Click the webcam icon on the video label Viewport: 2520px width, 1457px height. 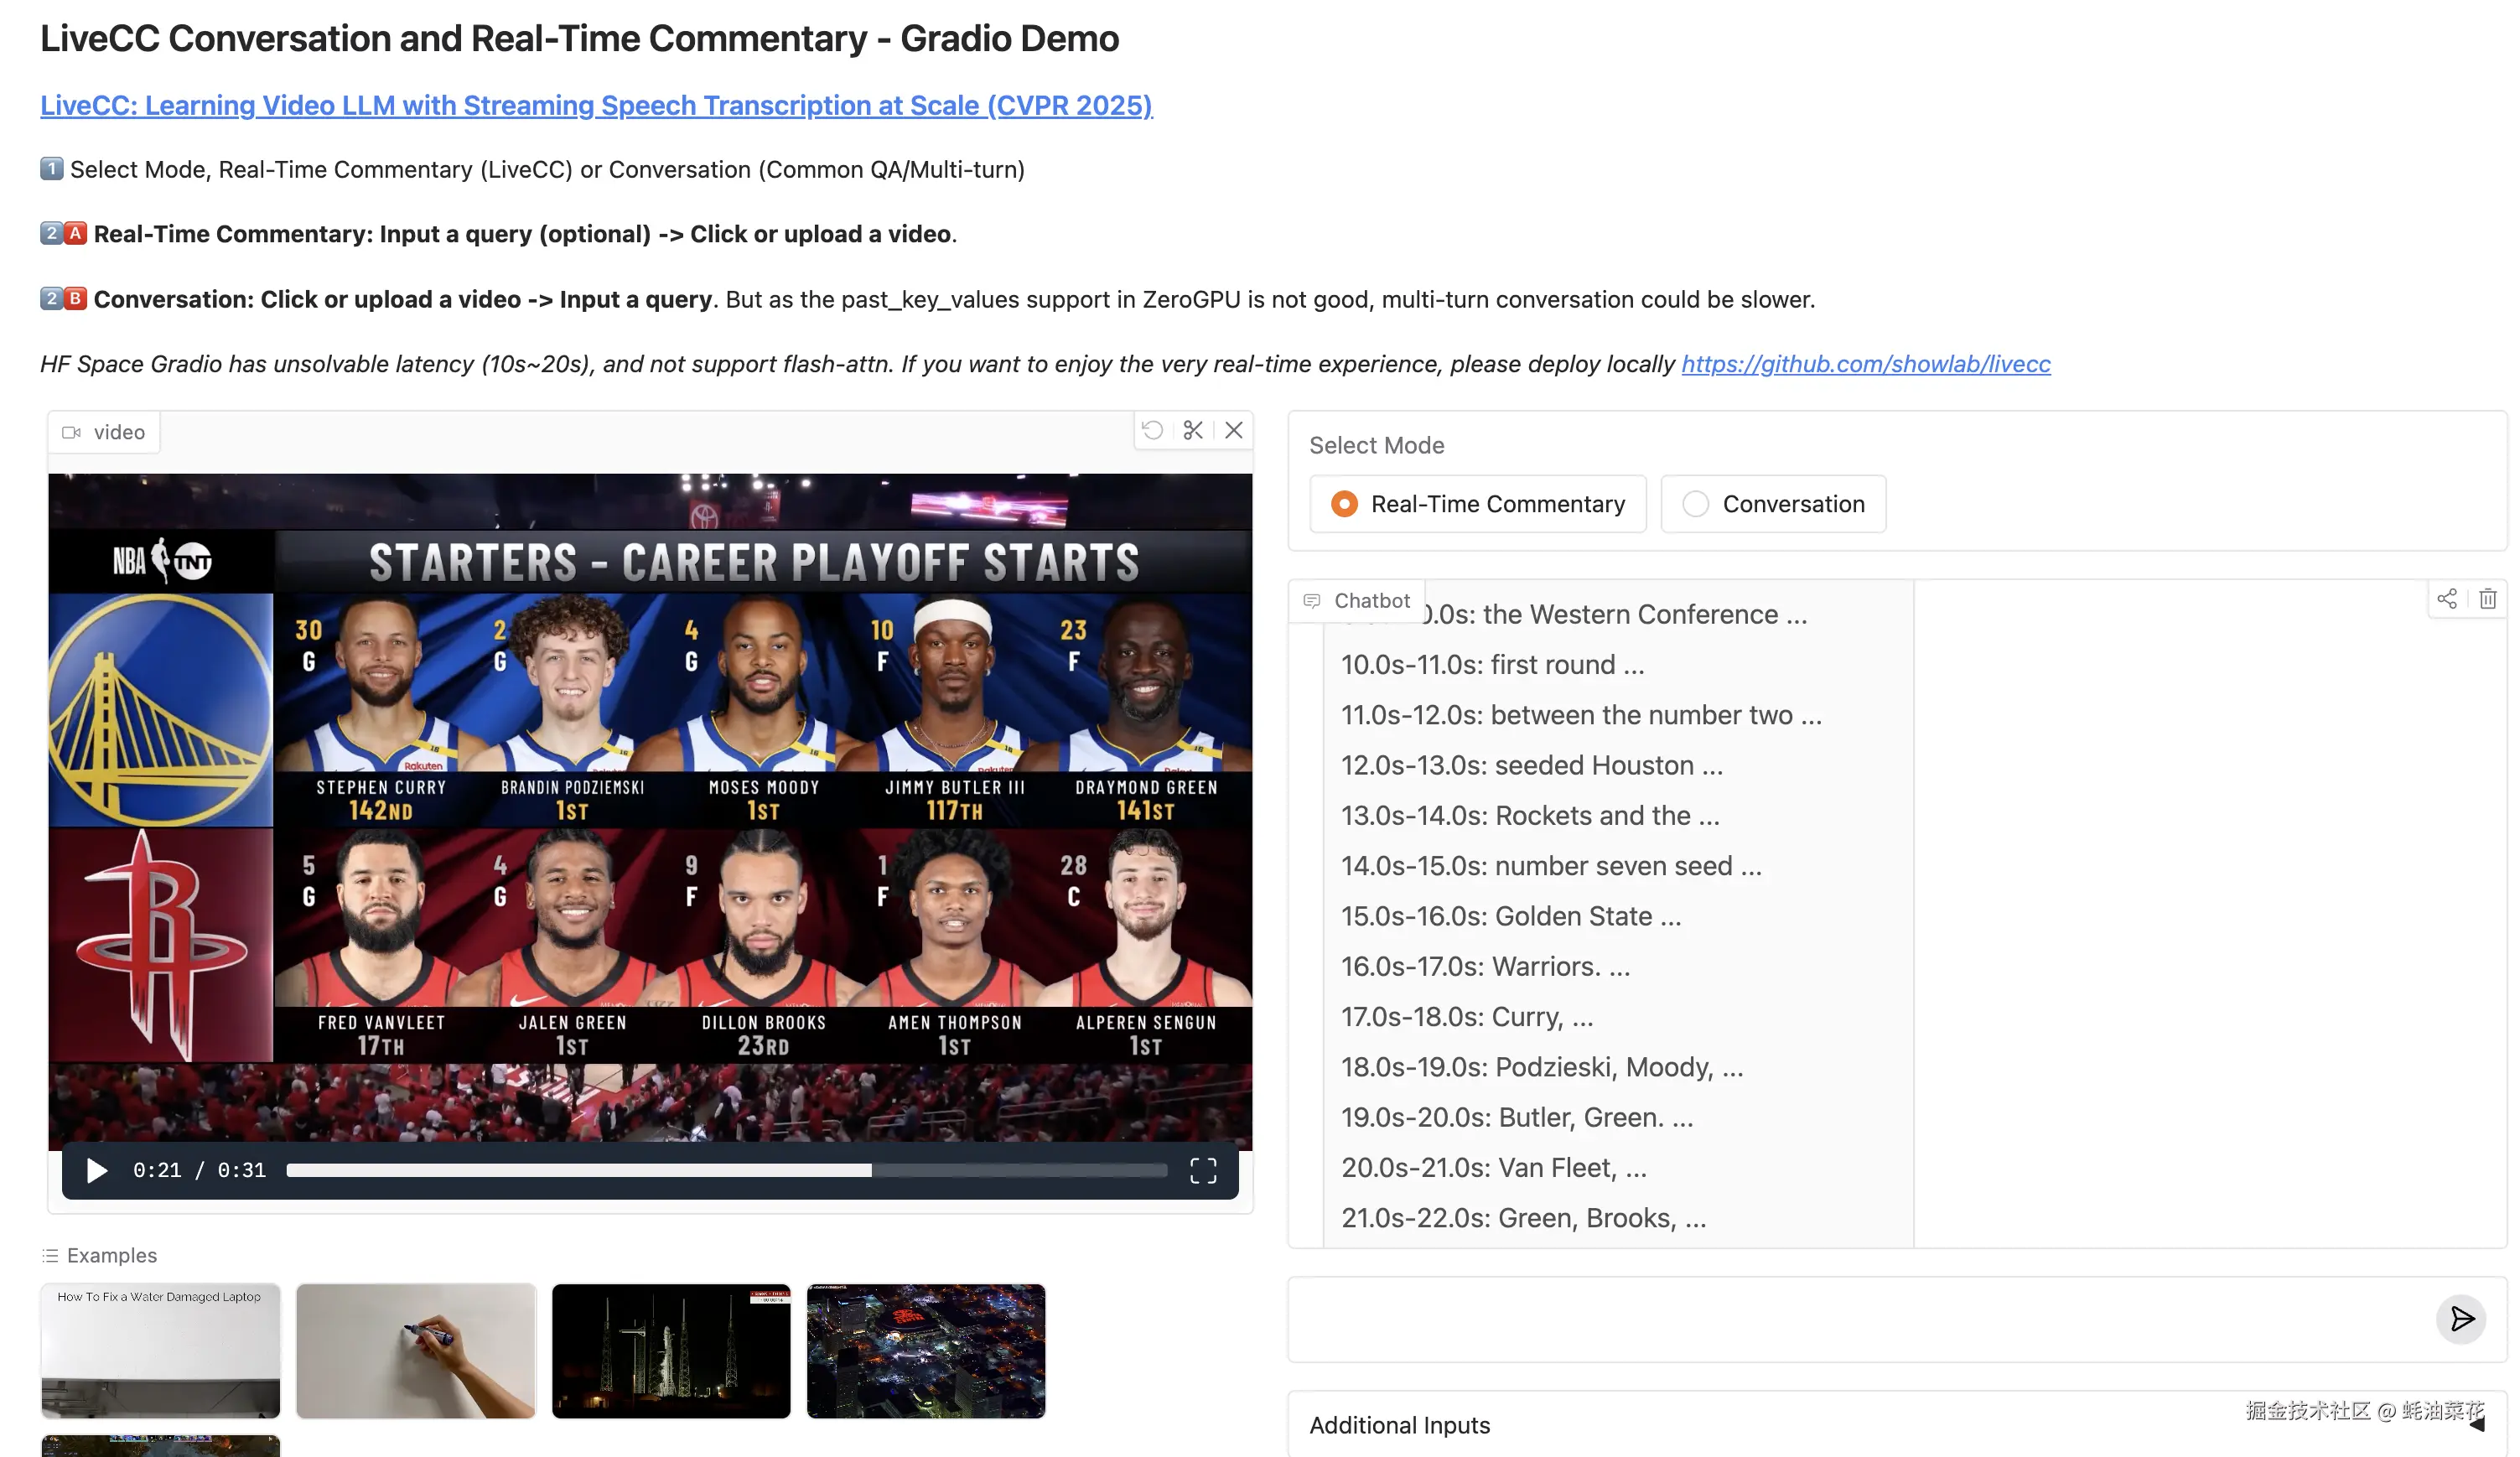point(71,431)
